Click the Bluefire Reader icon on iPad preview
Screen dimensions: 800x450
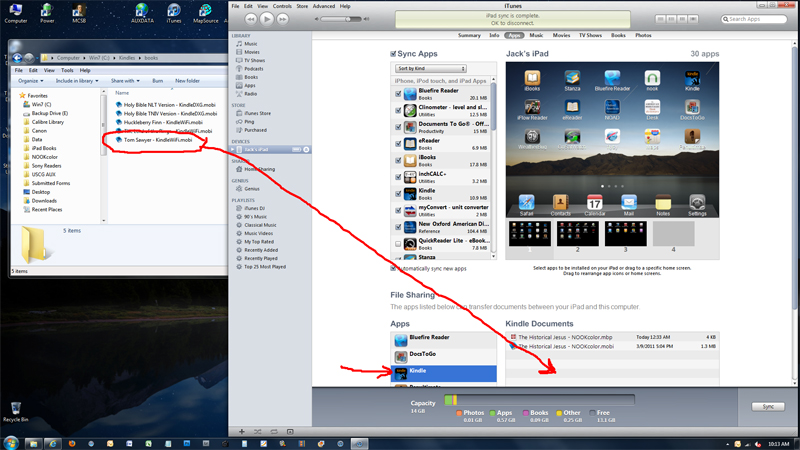(x=612, y=78)
